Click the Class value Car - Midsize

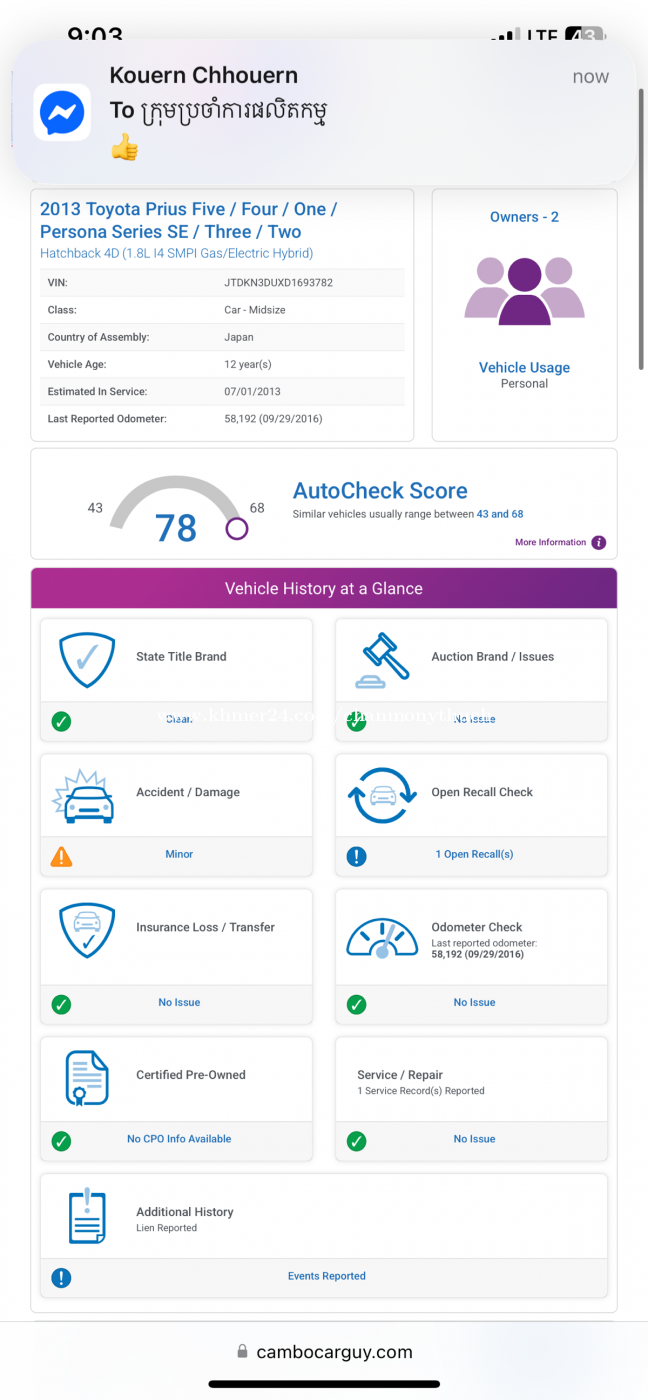pyautogui.click(x=255, y=310)
